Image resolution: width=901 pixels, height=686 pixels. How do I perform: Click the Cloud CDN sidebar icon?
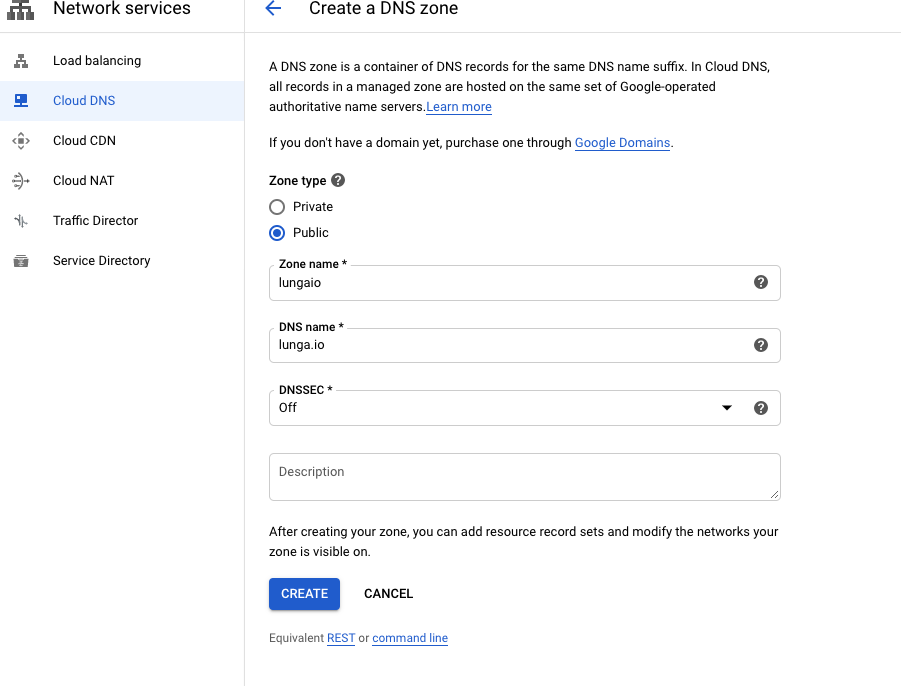click(x=21, y=141)
